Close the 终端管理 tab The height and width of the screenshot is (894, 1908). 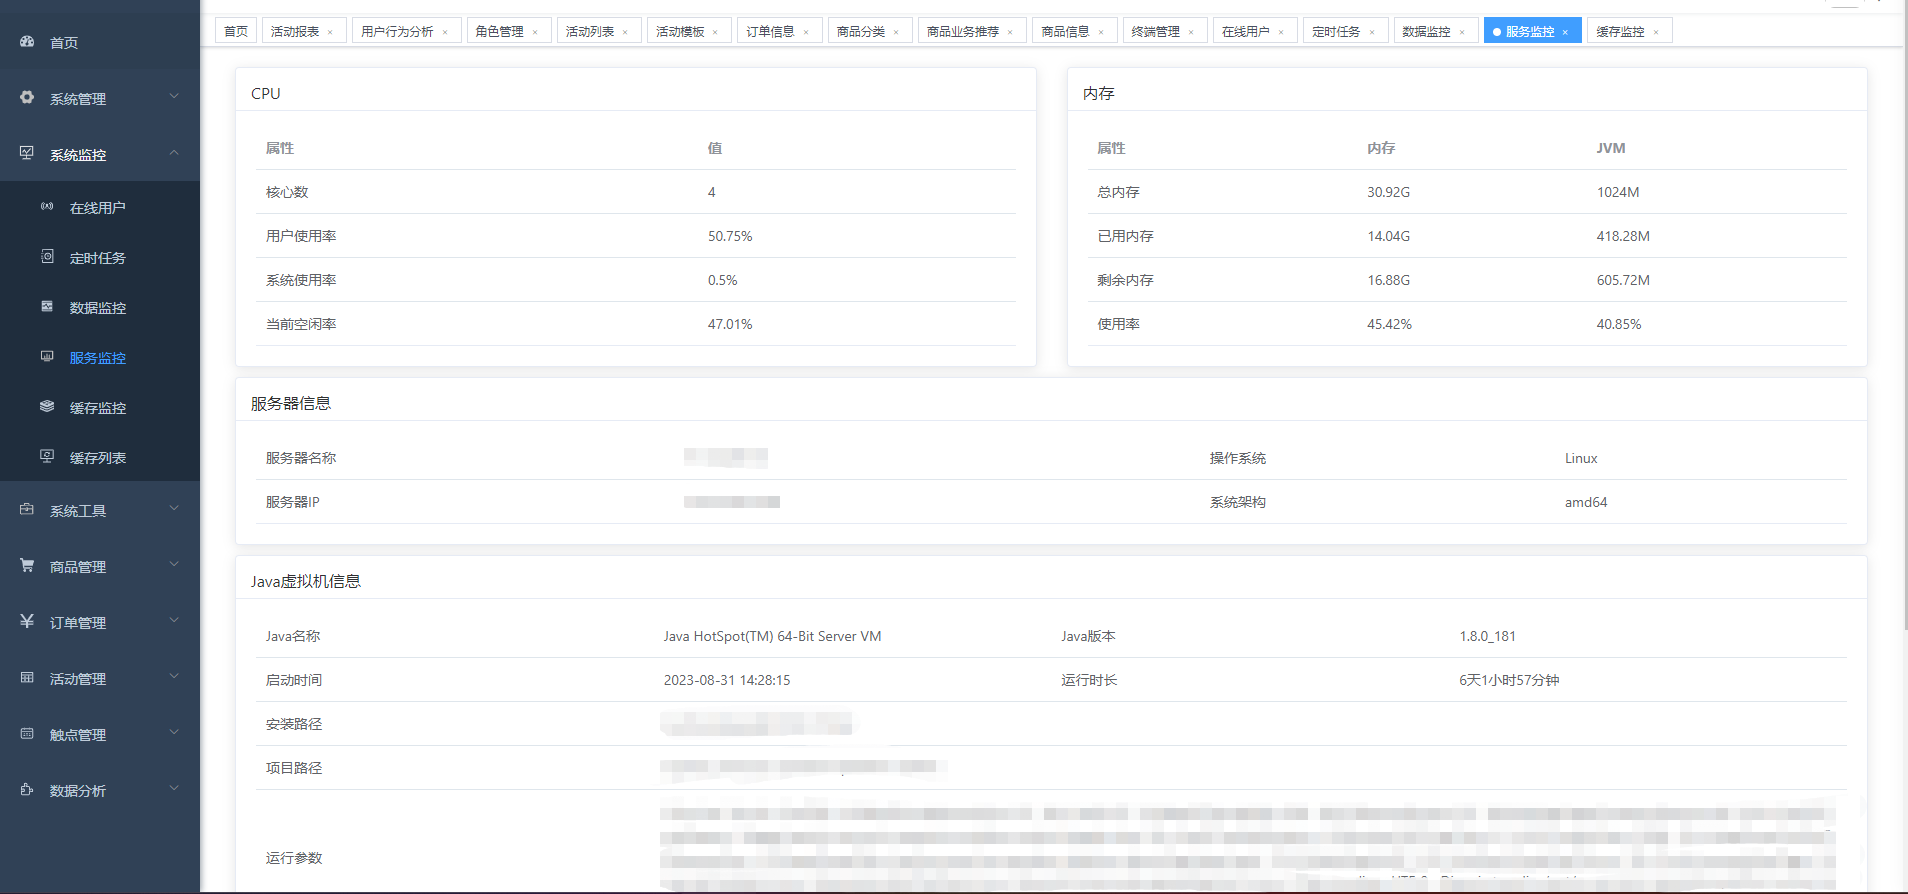pos(1191,32)
